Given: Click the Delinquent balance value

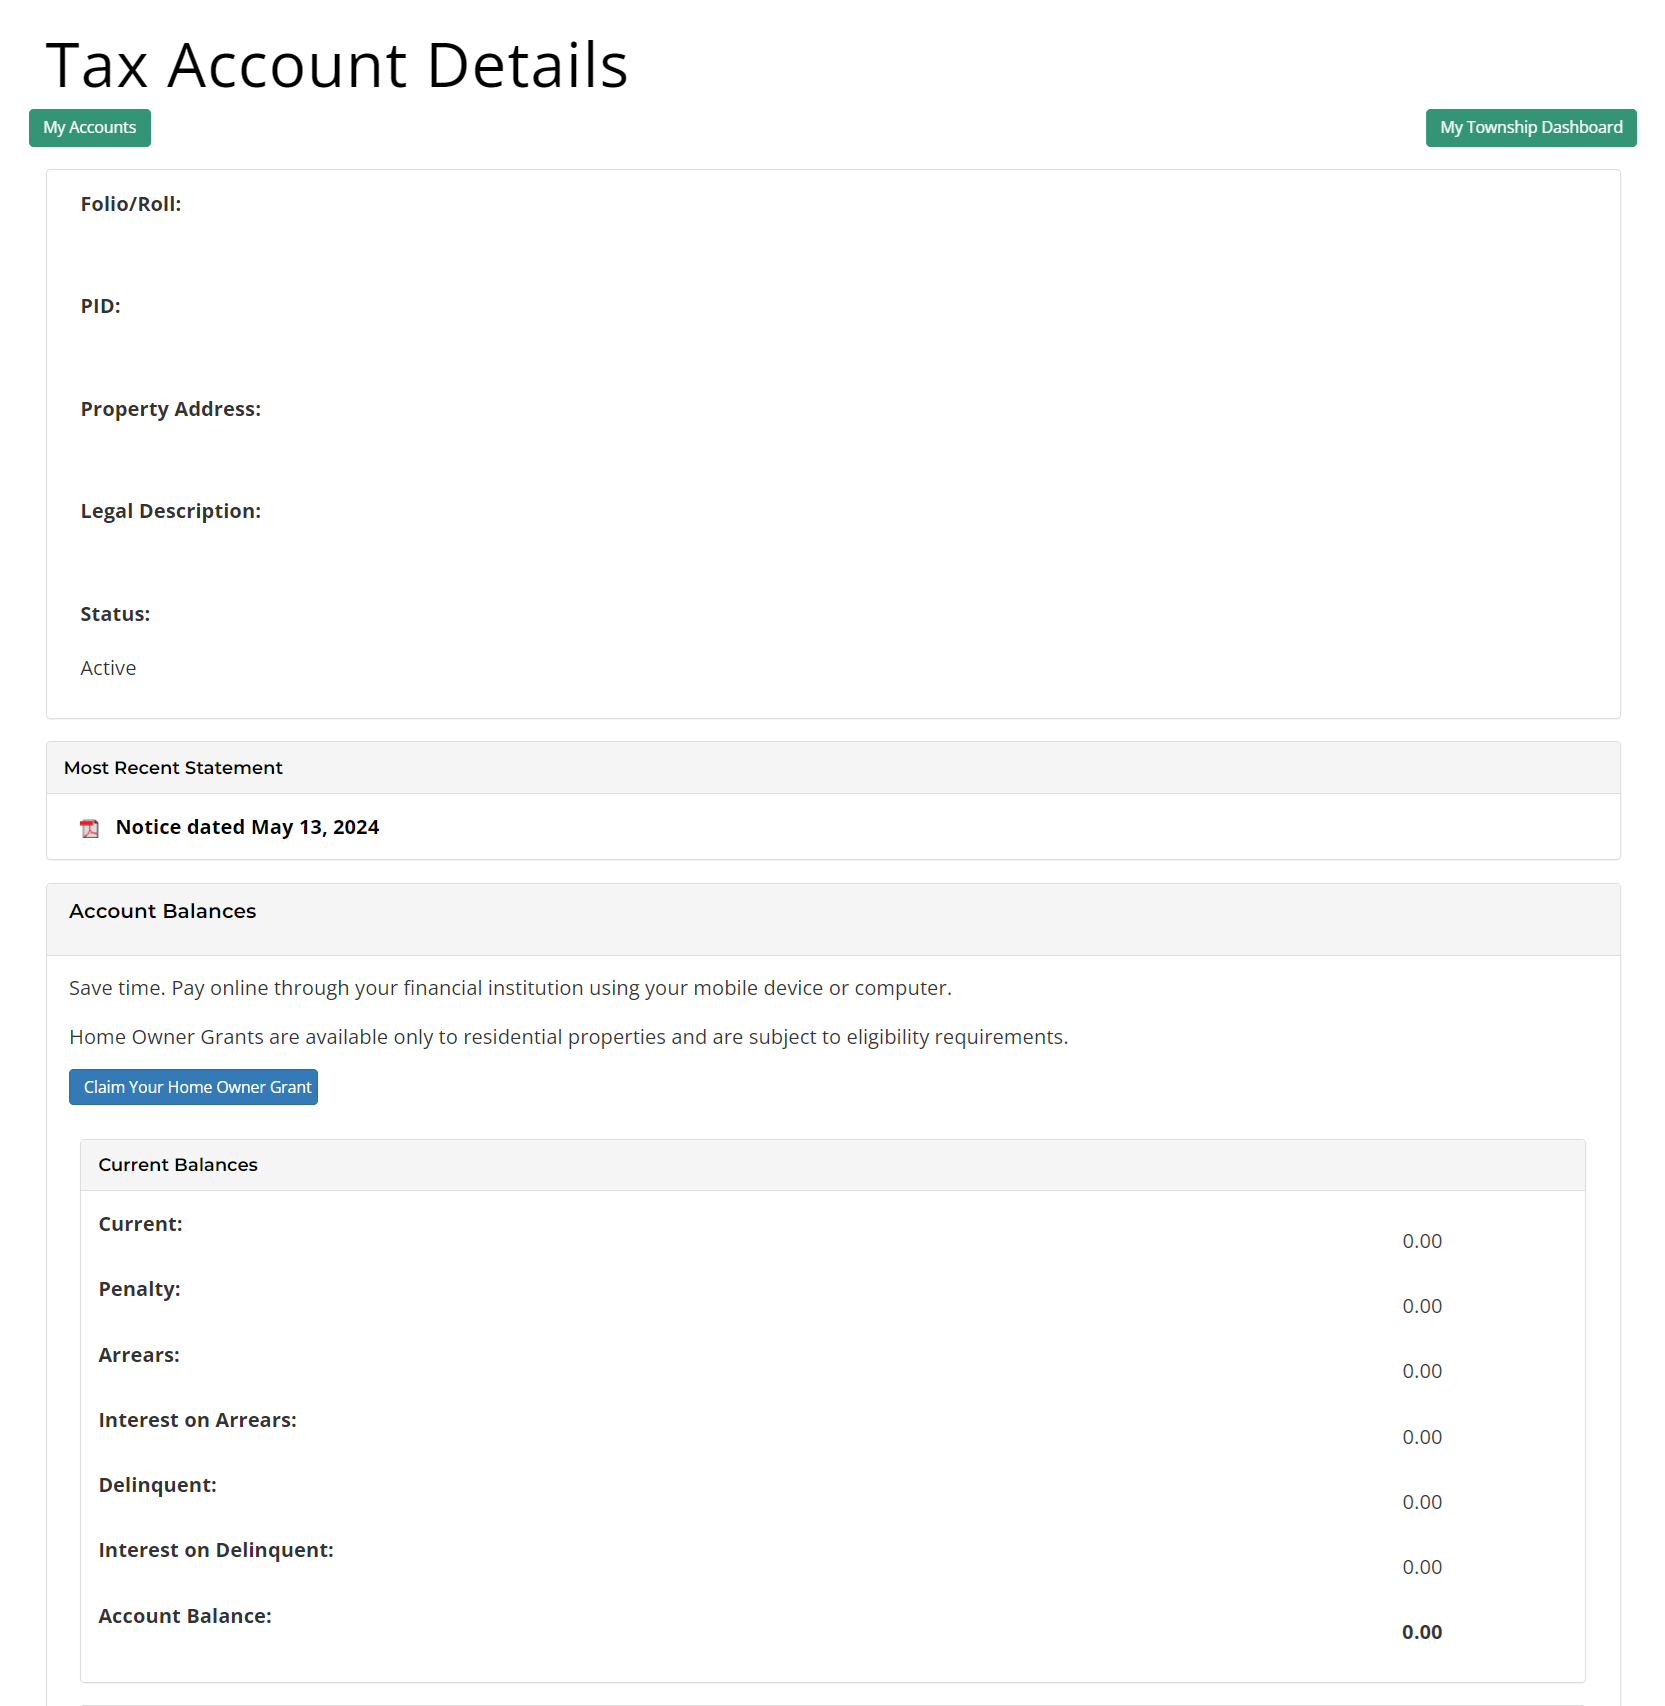Looking at the screenshot, I should click(1422, 1501).
